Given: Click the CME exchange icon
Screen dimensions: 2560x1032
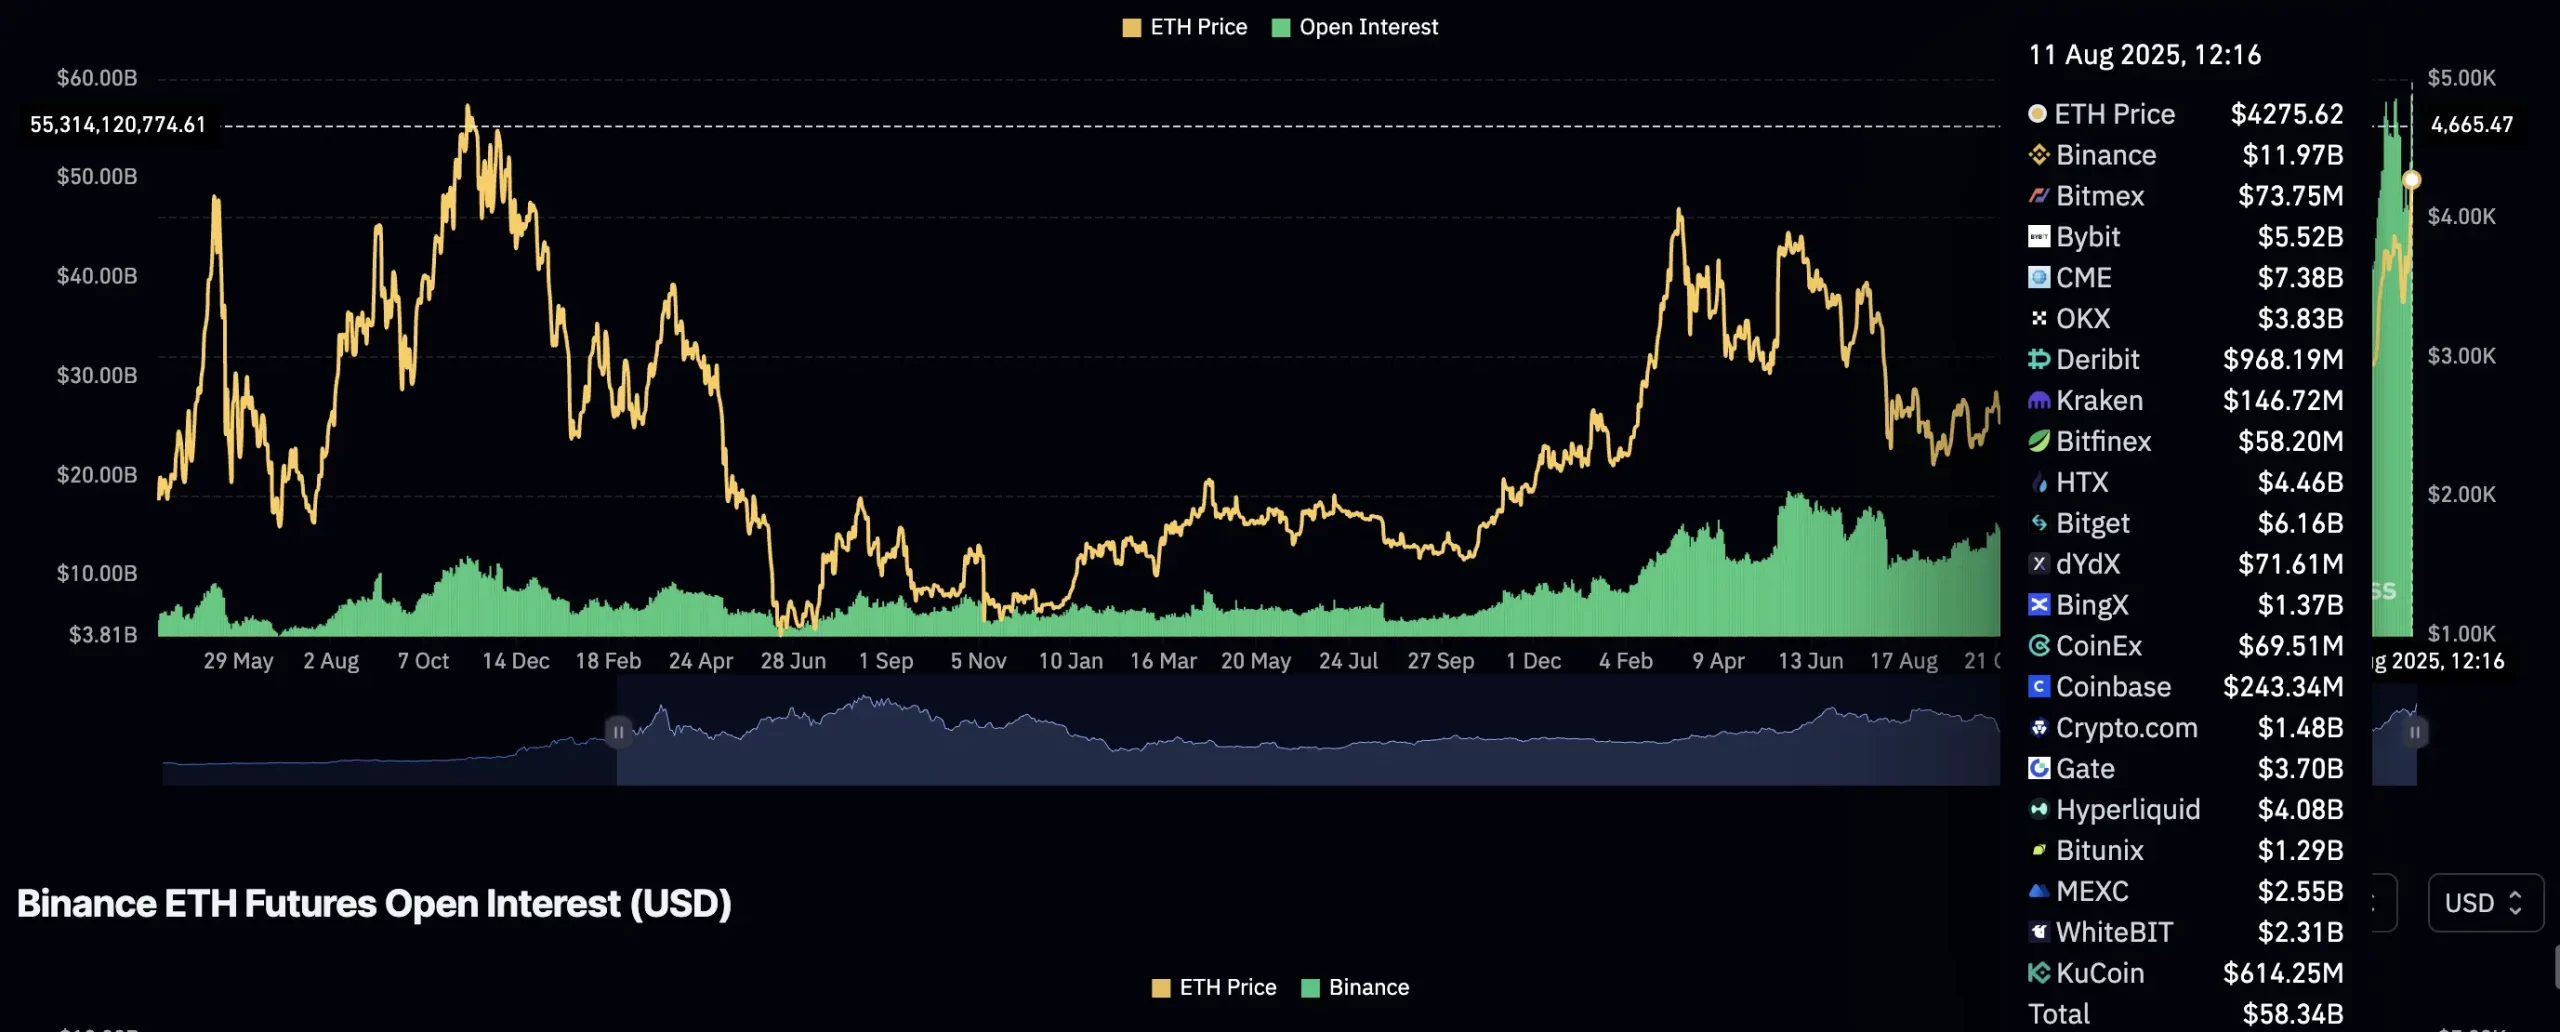Looking at the screenshot, I should [x=2038, y=277].
